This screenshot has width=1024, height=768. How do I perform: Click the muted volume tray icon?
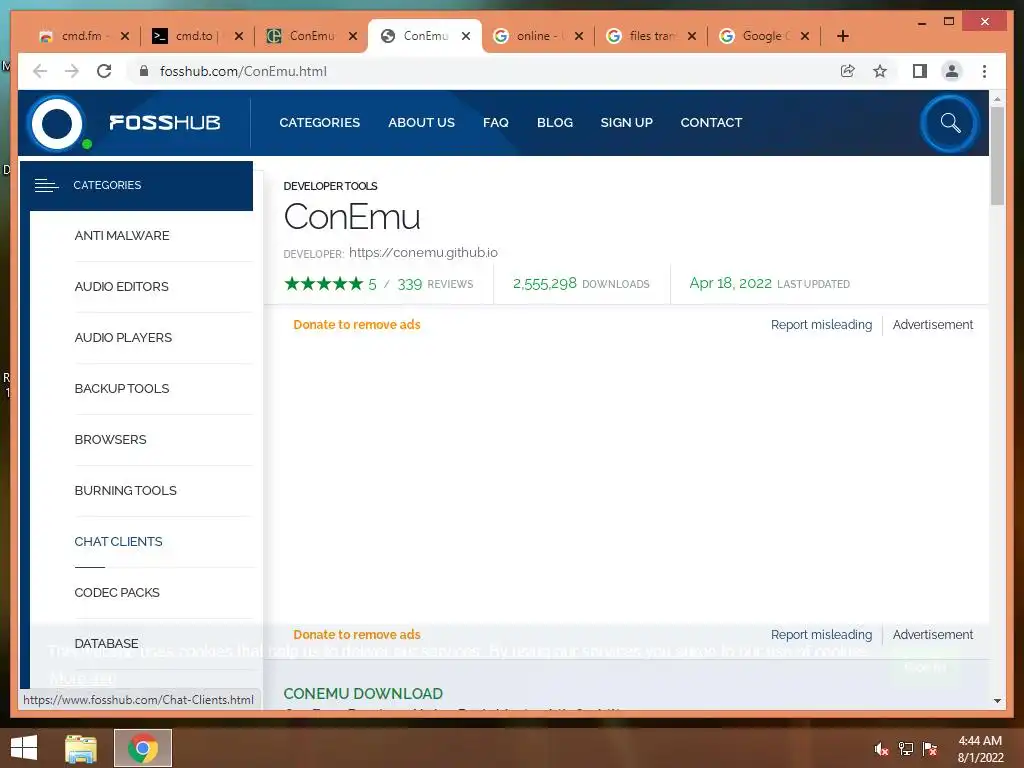point(881,749)
